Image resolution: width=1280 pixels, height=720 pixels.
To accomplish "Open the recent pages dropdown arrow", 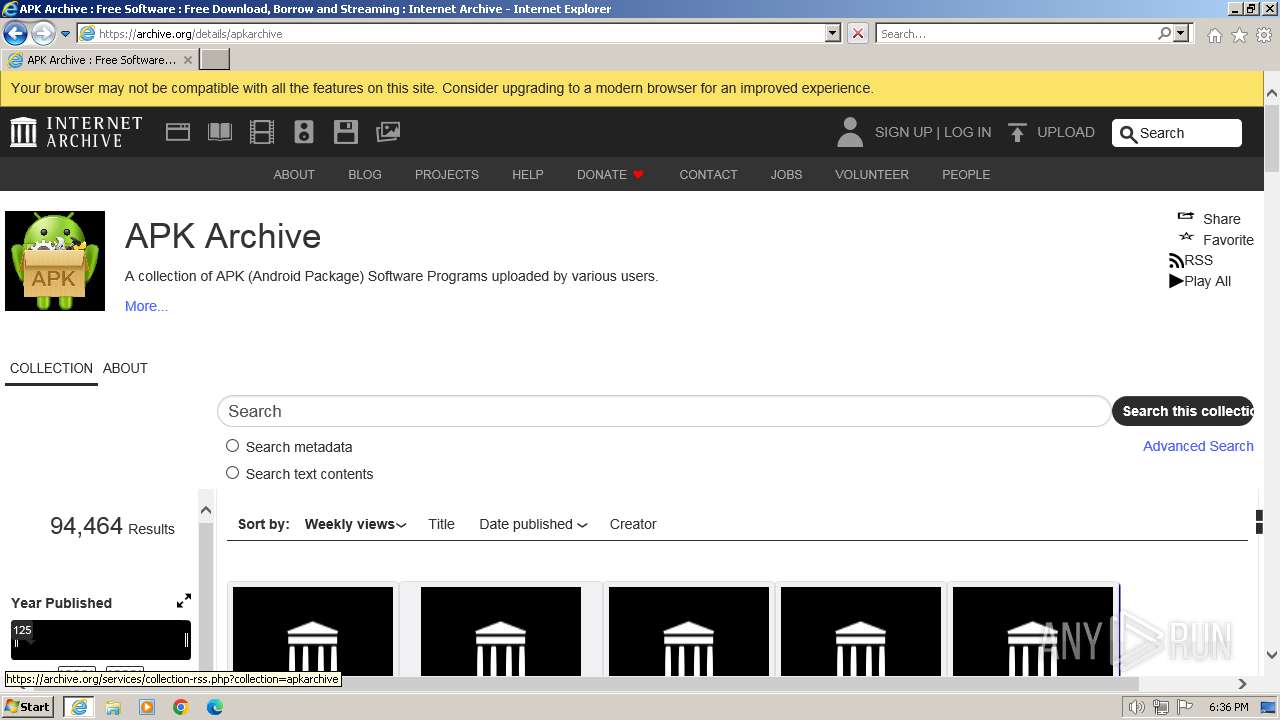I will [66, 34].
